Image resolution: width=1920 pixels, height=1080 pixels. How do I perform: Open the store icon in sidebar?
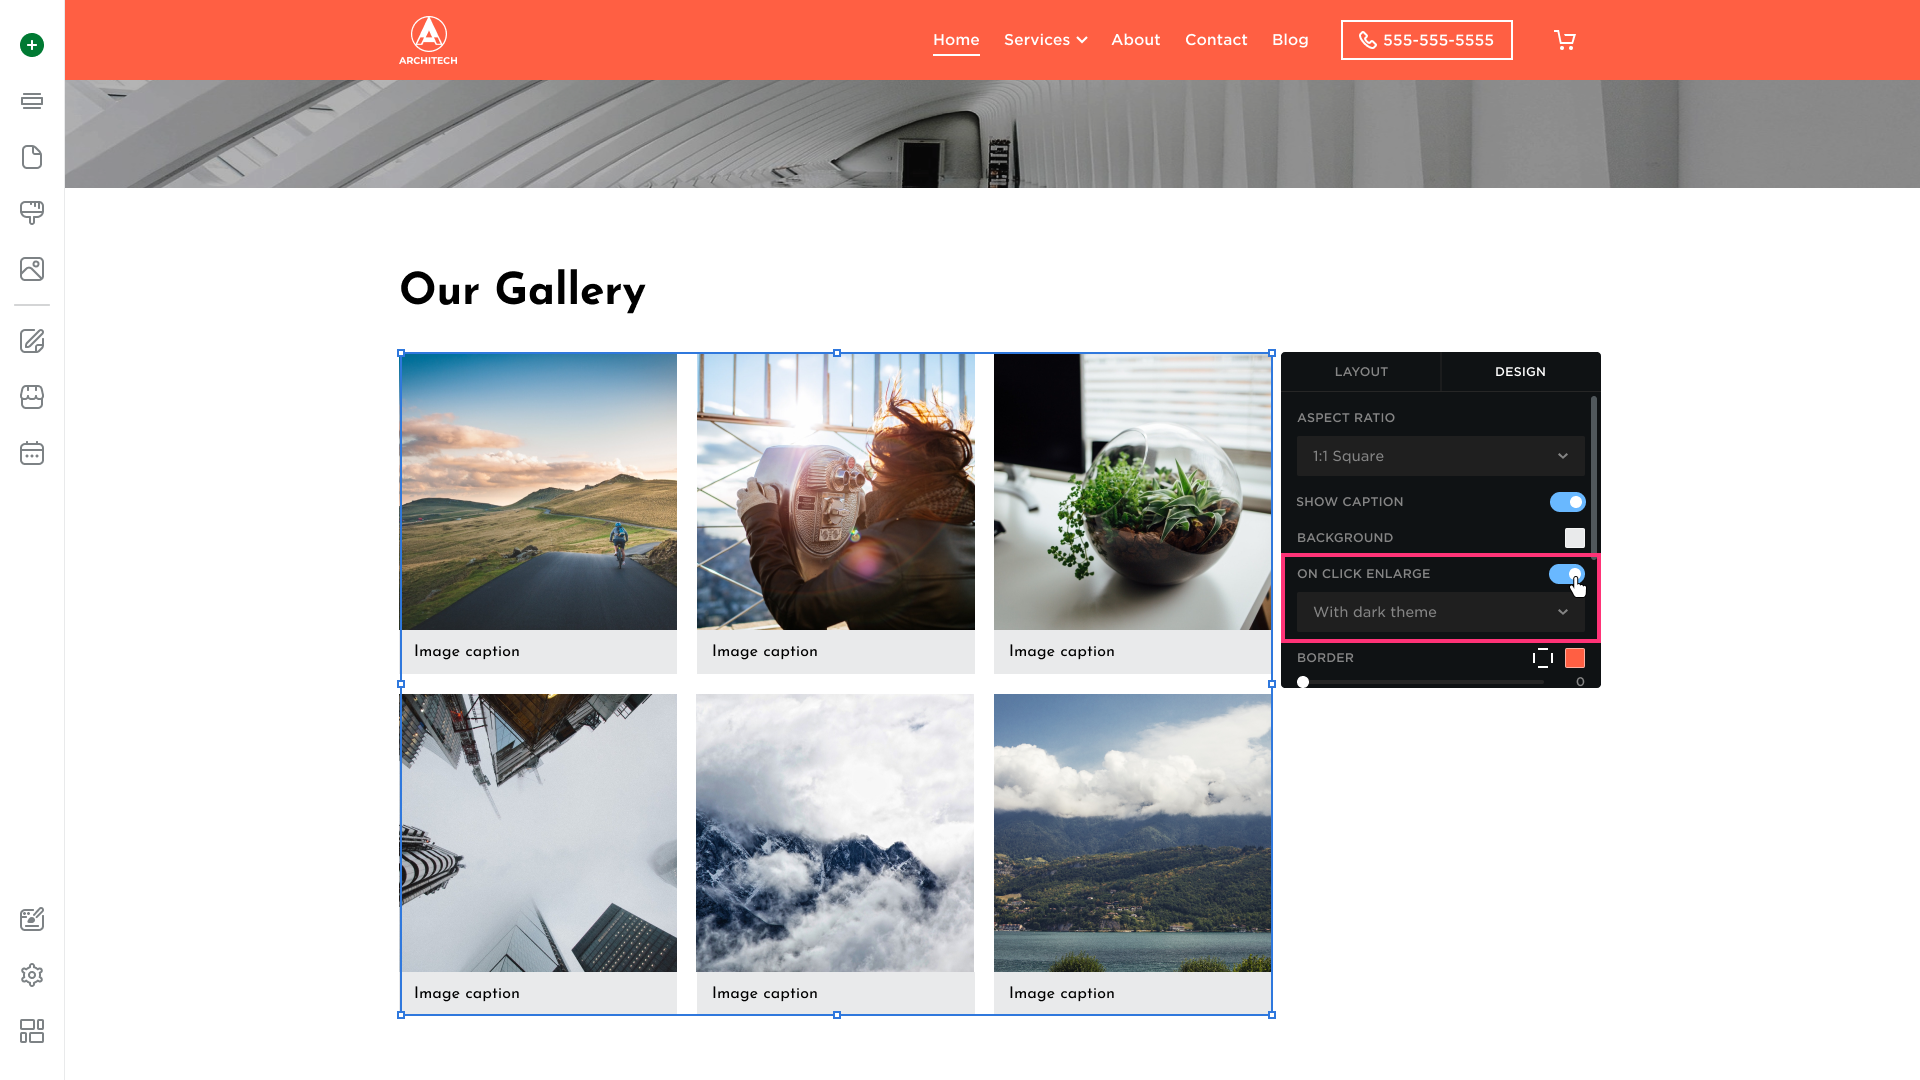32,397
